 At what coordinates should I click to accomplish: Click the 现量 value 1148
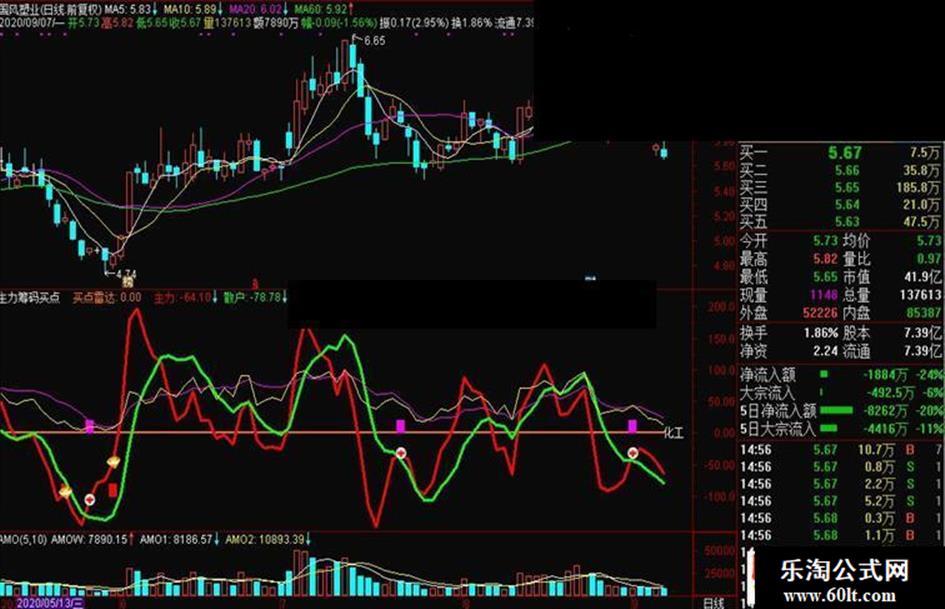point(824,295)
